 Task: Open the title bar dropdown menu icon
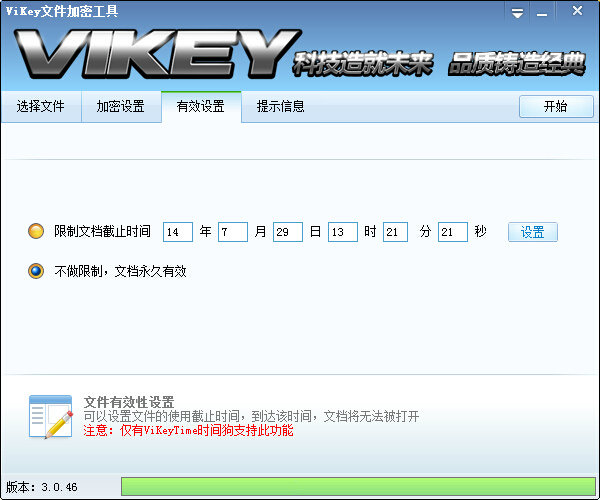517,13
